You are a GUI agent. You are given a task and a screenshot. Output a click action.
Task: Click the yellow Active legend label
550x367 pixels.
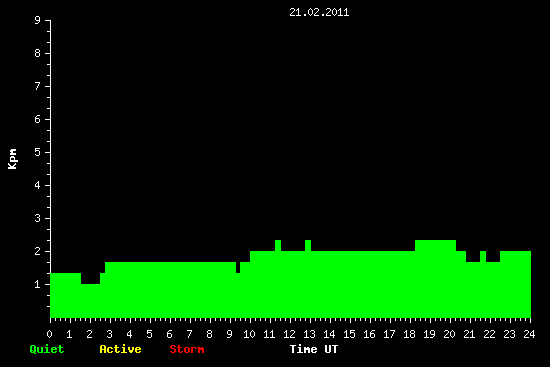120,349
